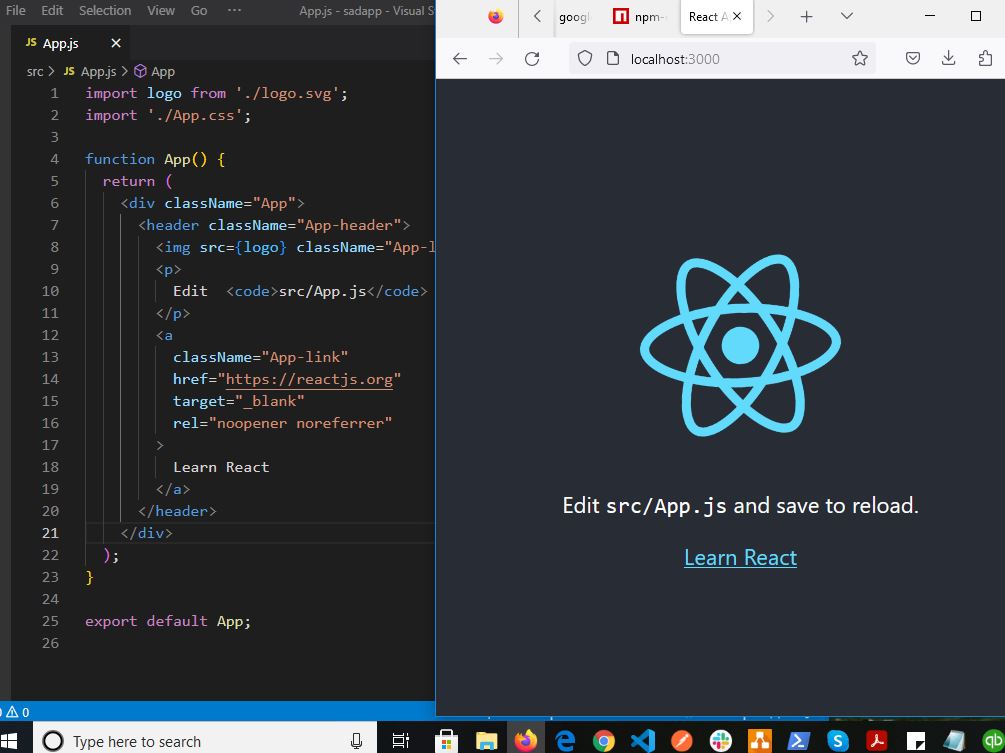1005x753 pixels.
Task: Click line number 21 in the gutter
Action: point(50,533)
